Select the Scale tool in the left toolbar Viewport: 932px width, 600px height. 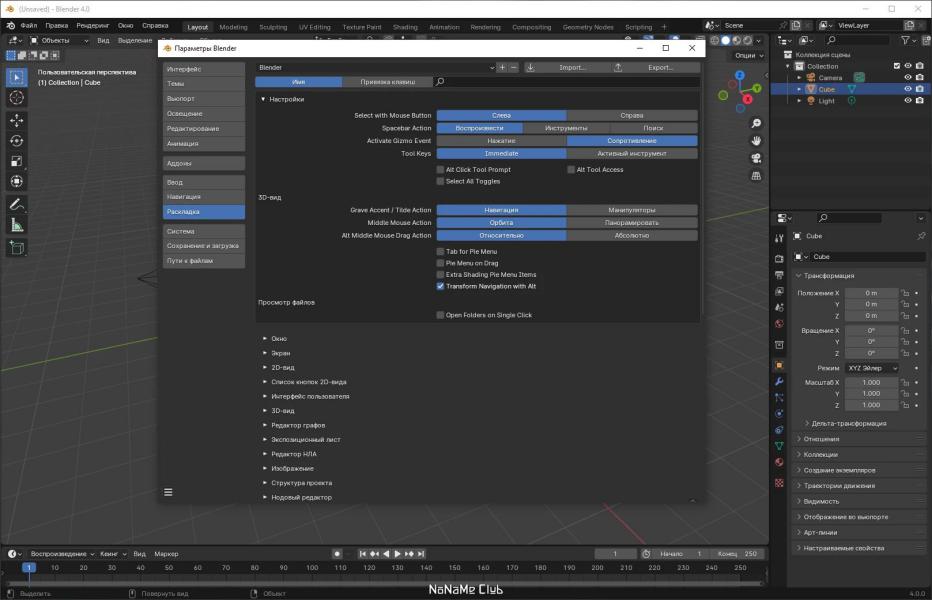[x=17, y=161]
